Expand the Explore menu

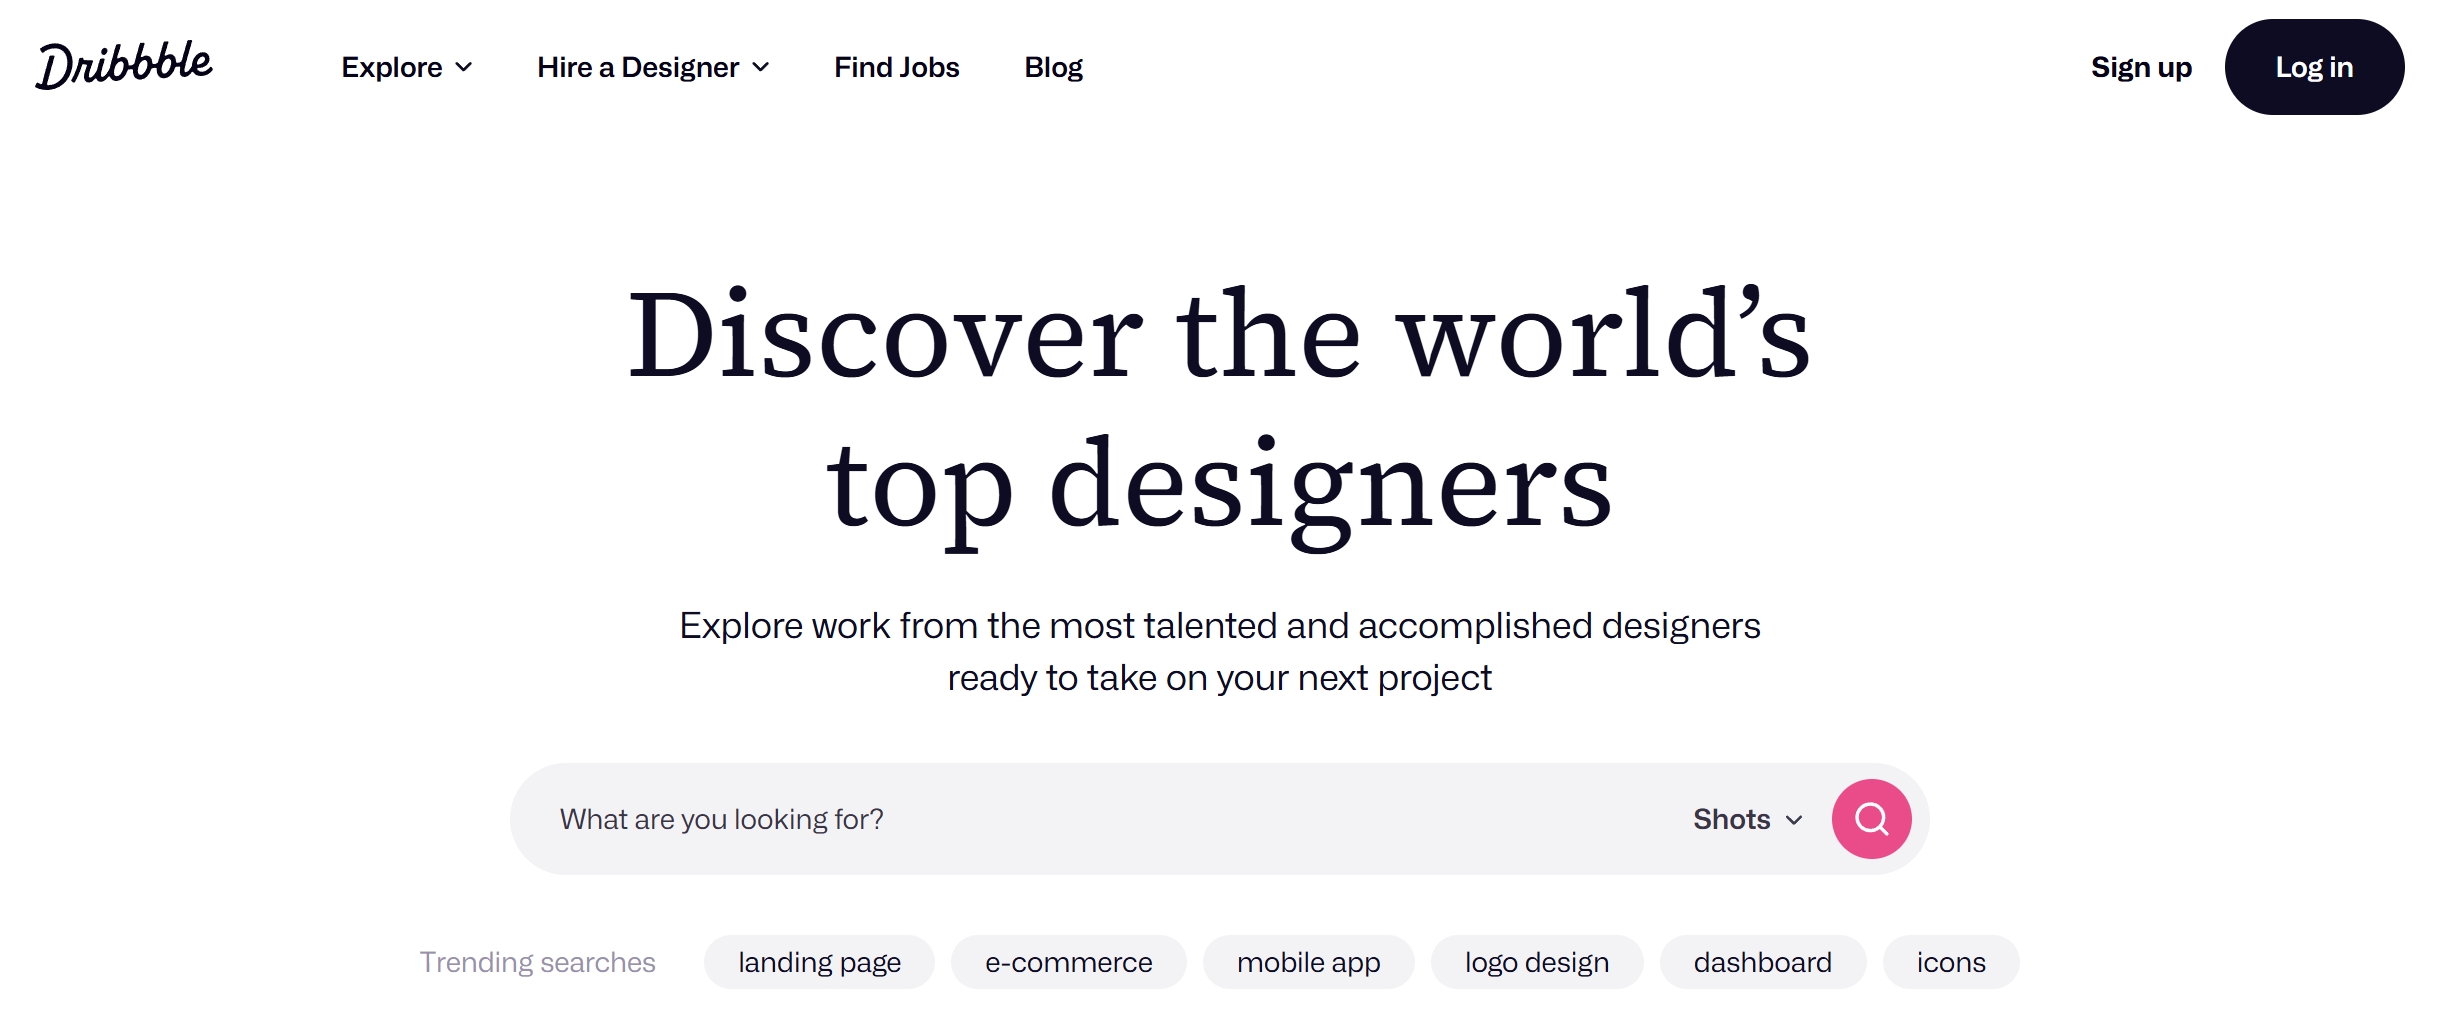pyautogui.click(x=407, y=67)
